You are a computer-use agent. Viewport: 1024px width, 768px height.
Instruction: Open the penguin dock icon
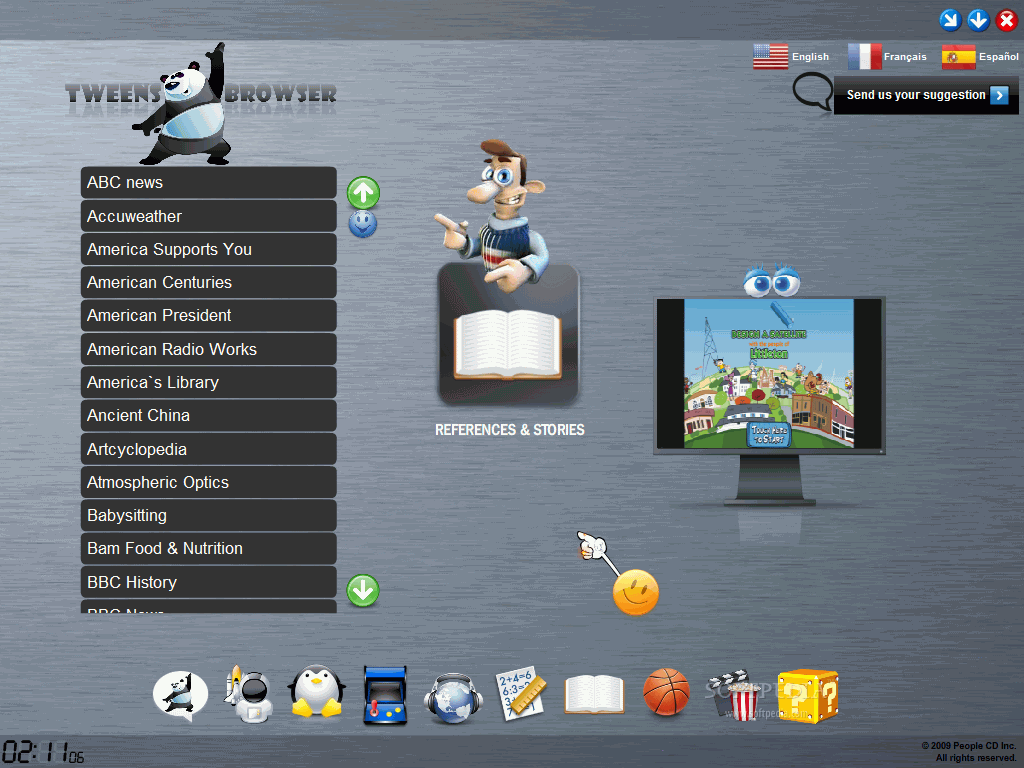click(x=317, y=691)
